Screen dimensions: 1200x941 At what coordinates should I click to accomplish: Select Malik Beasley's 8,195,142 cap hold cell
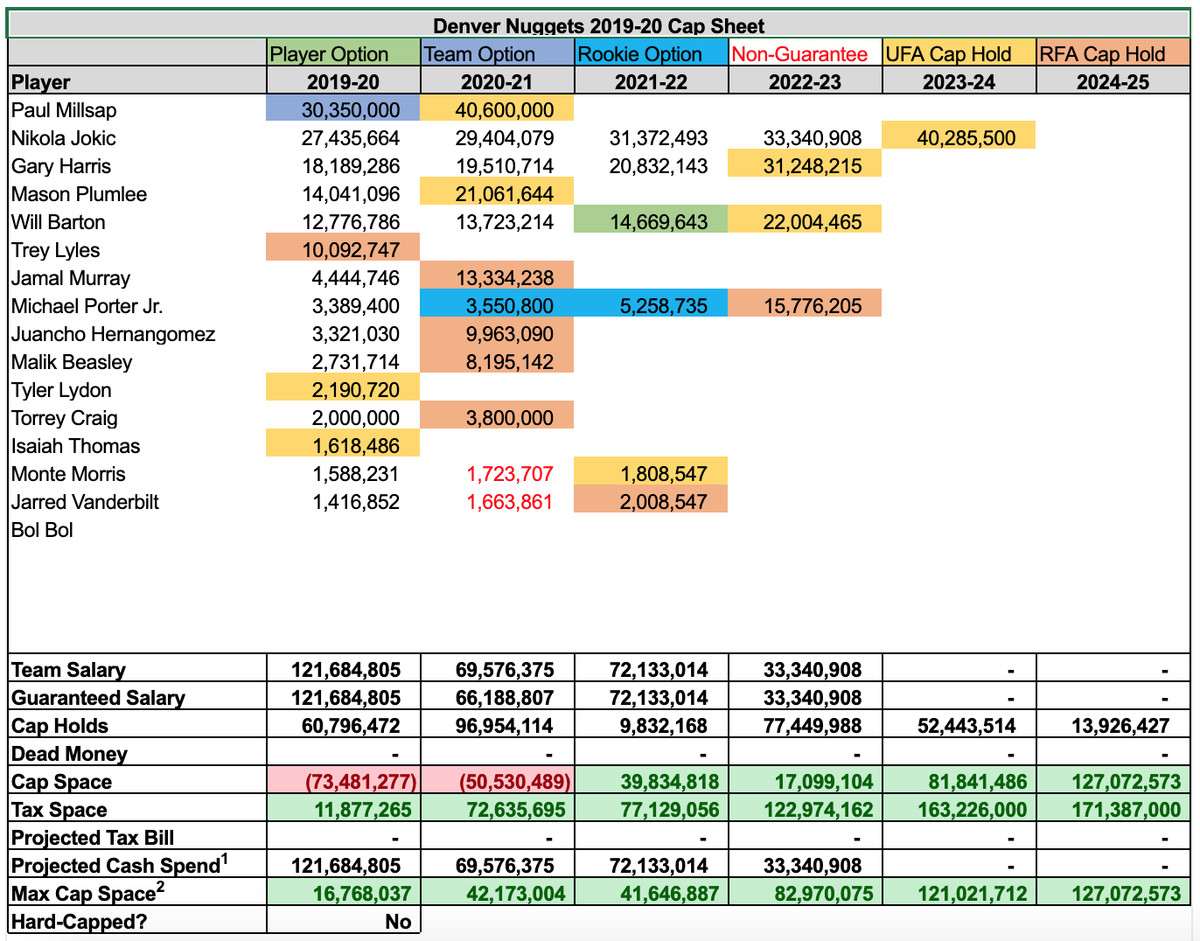[497, 361]
